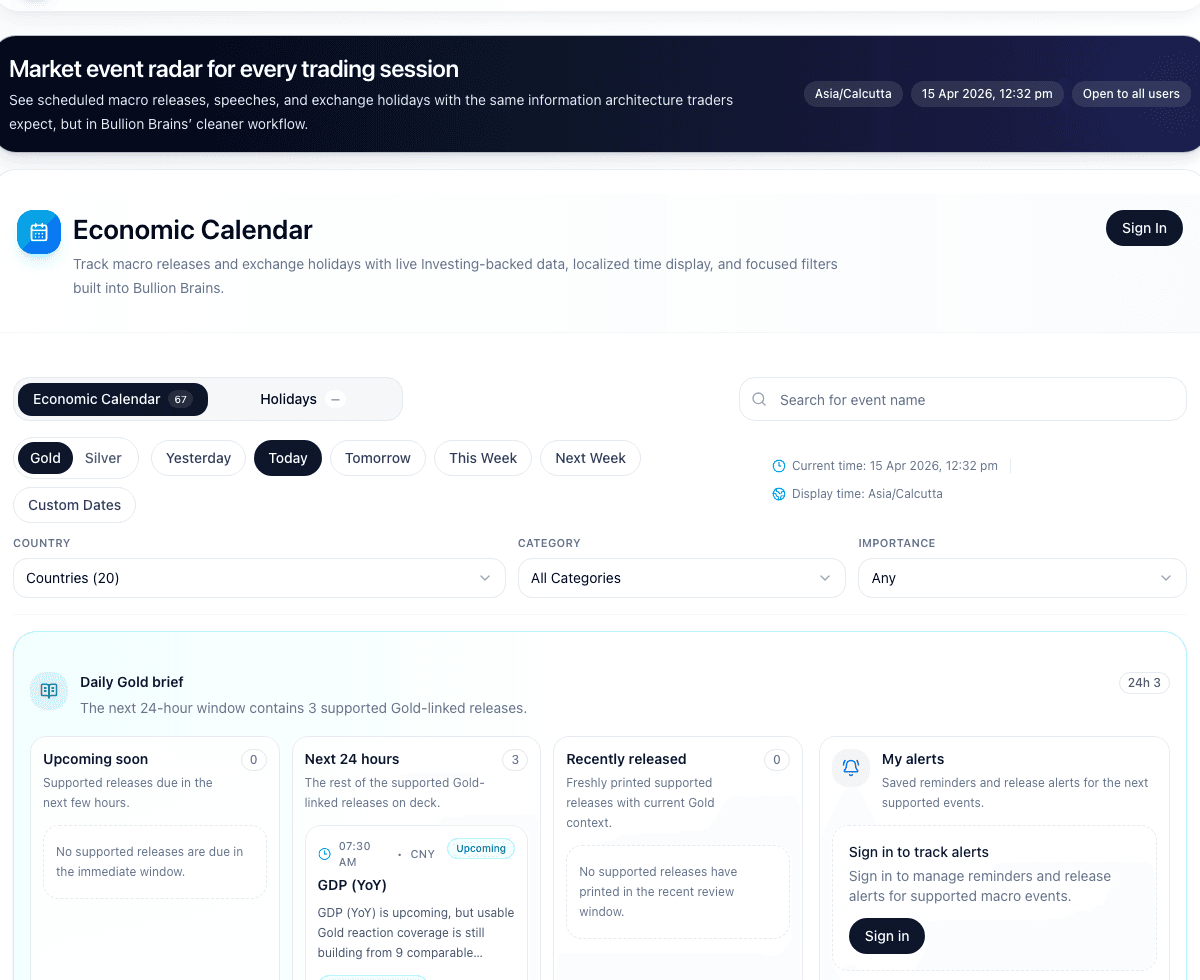Open the Custom Dates filter
Screen dimensions: 1200x980
coord(74,505)
